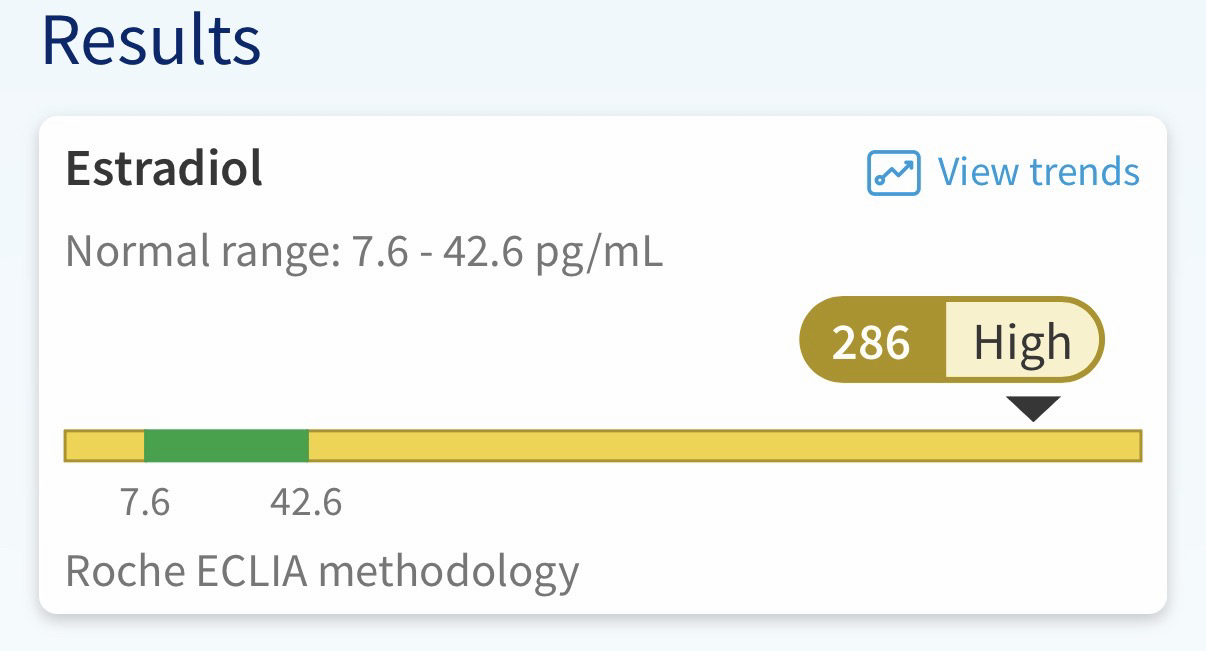The height and width of the screenshot is (651, 1206).
Task: Click the View trends chart icon
Action: (893, 173)
